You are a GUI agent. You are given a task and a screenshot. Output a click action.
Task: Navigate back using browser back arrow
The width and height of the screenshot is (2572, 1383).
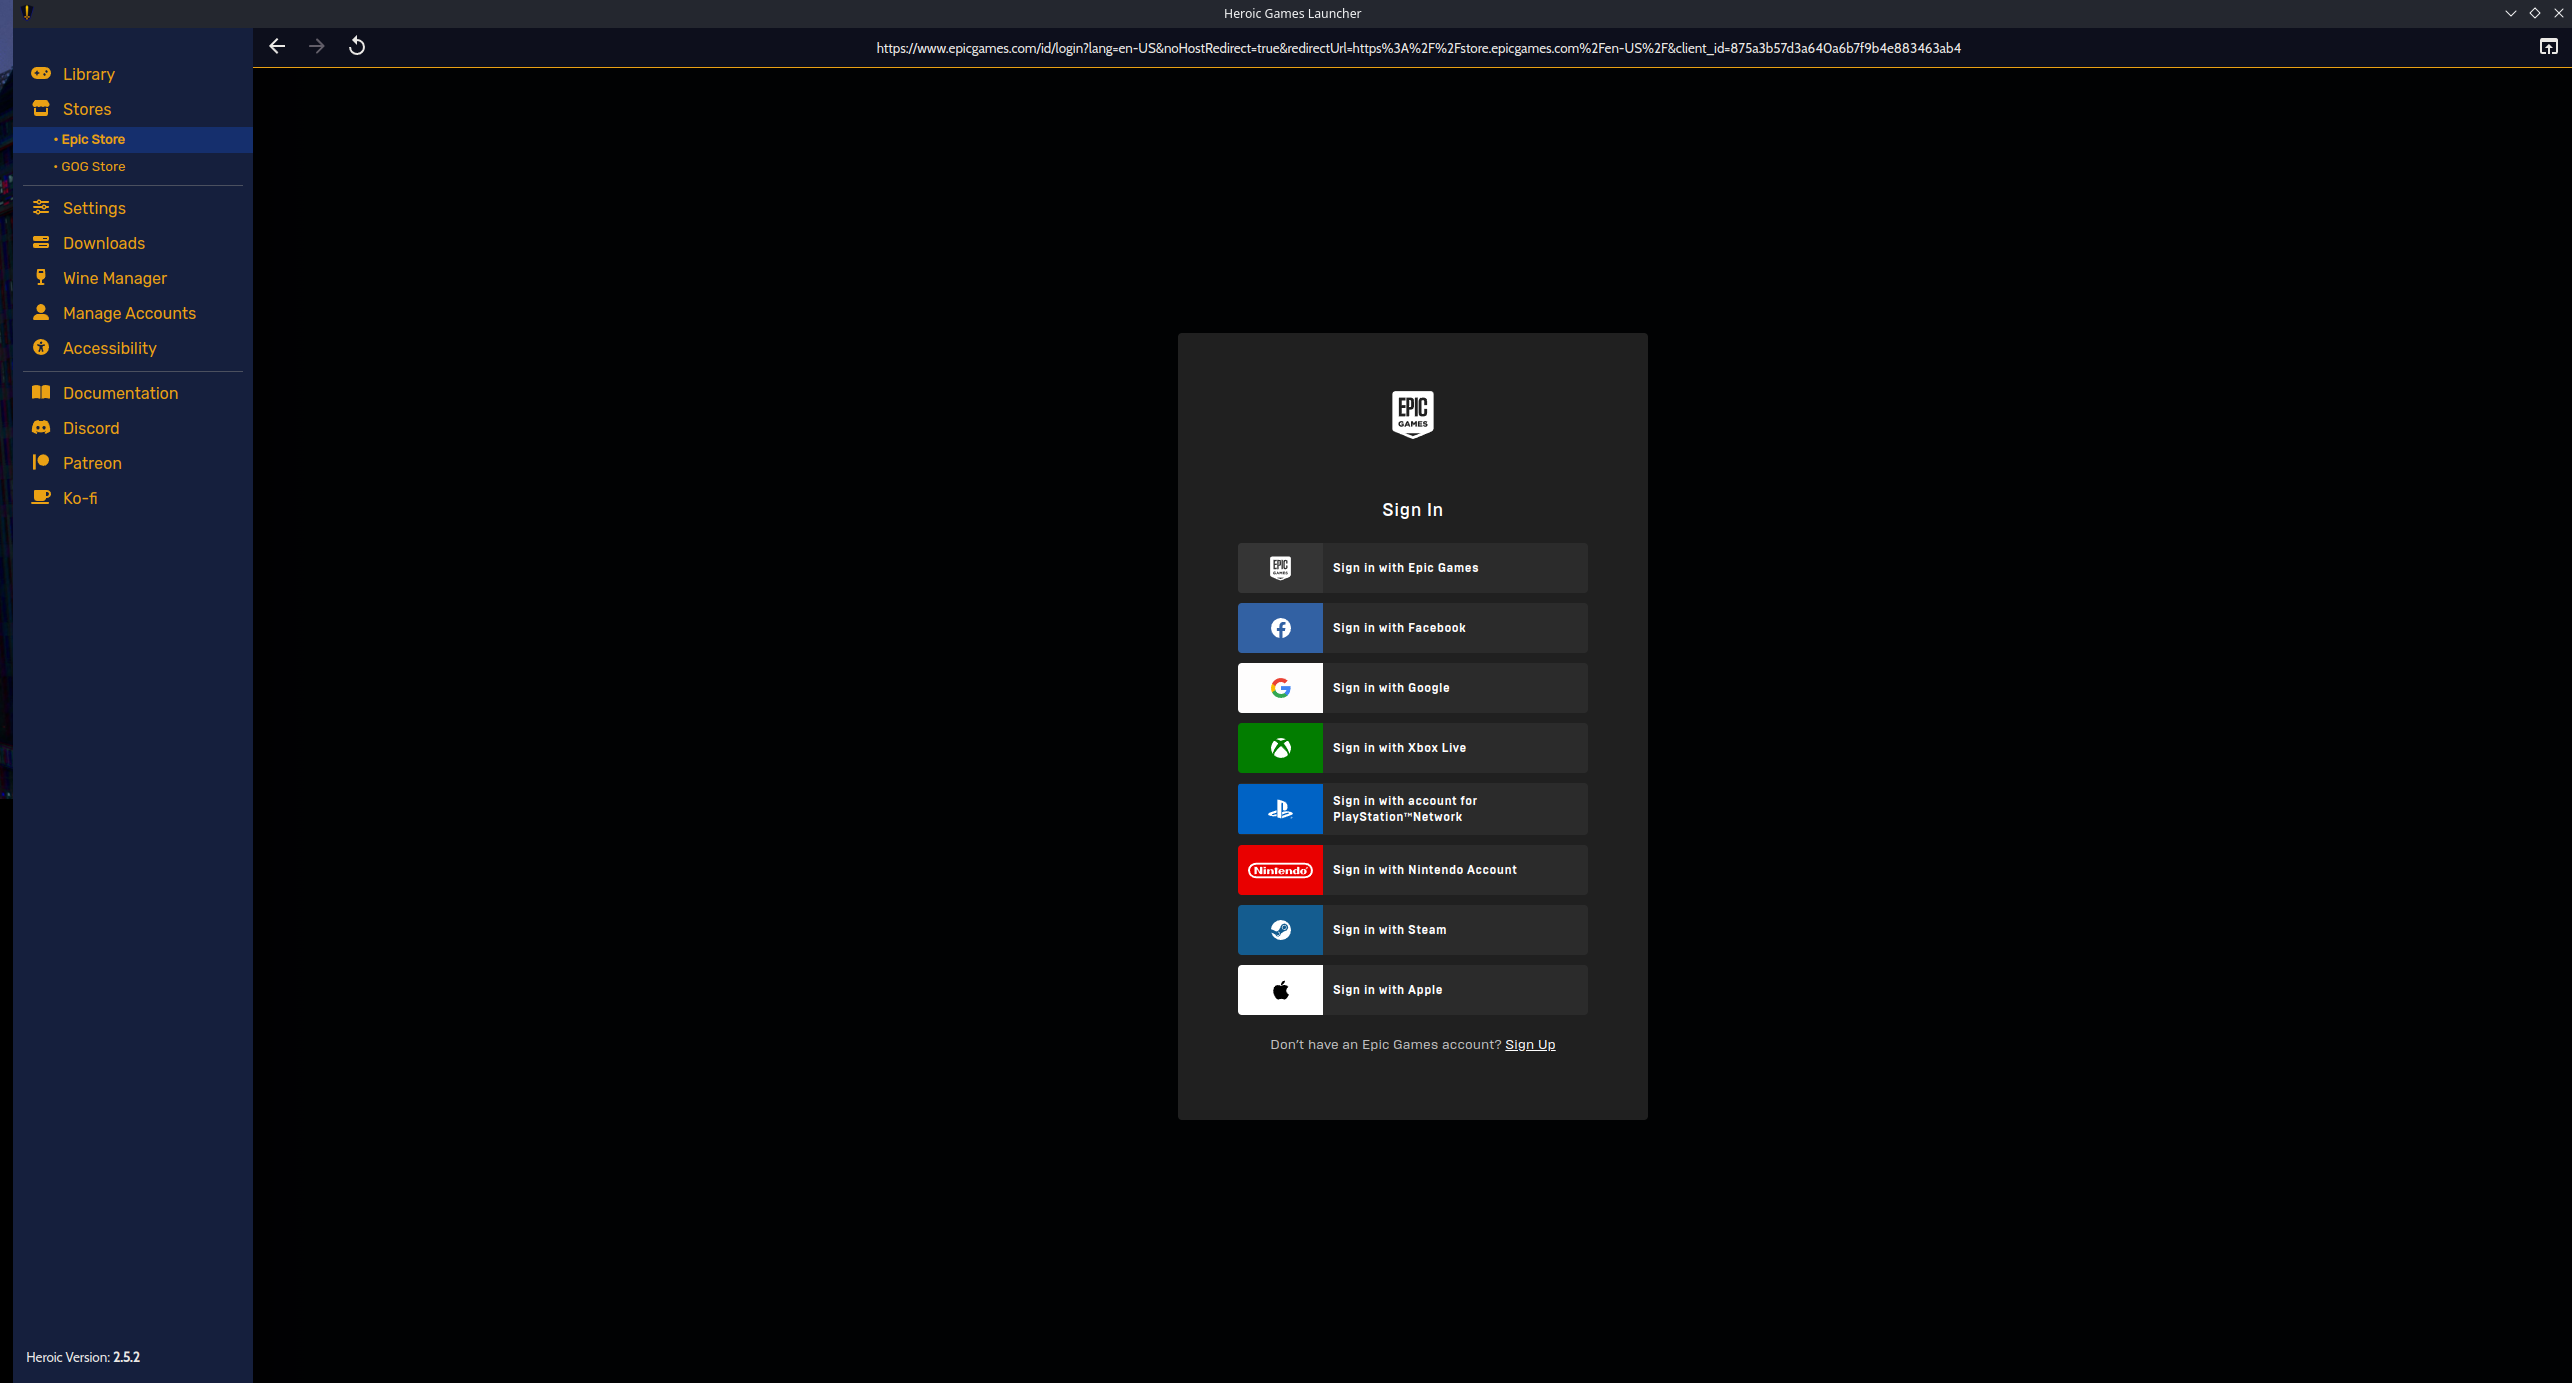(277, 46)
